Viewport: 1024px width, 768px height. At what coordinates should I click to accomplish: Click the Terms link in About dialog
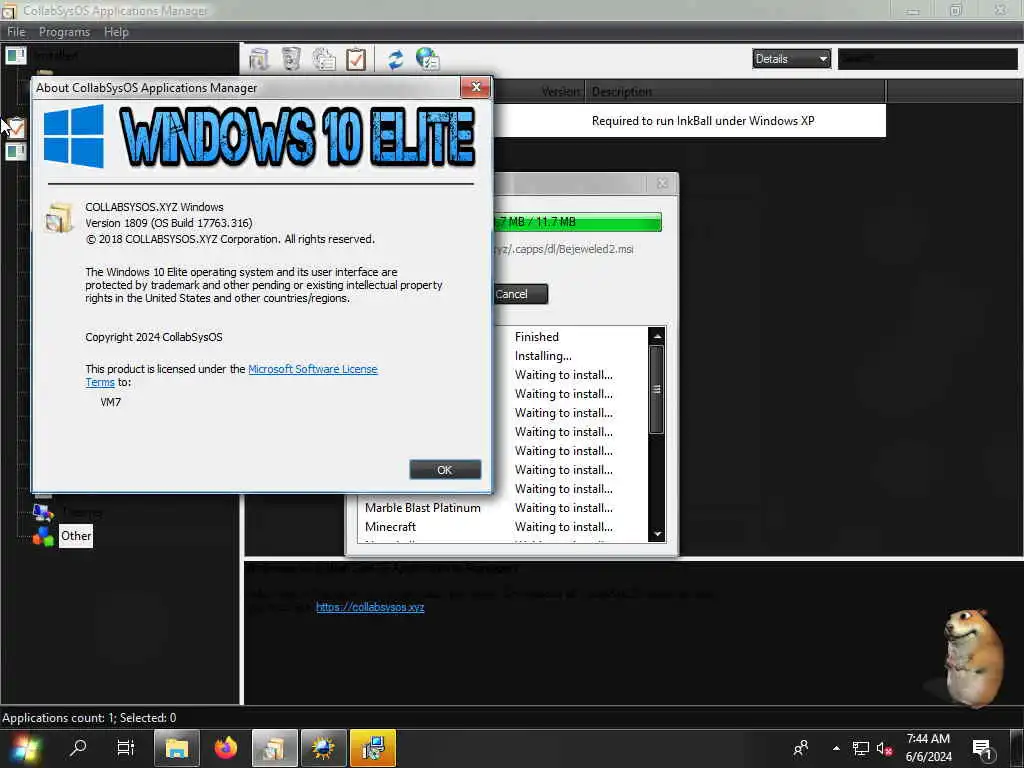tap(100, 382)
